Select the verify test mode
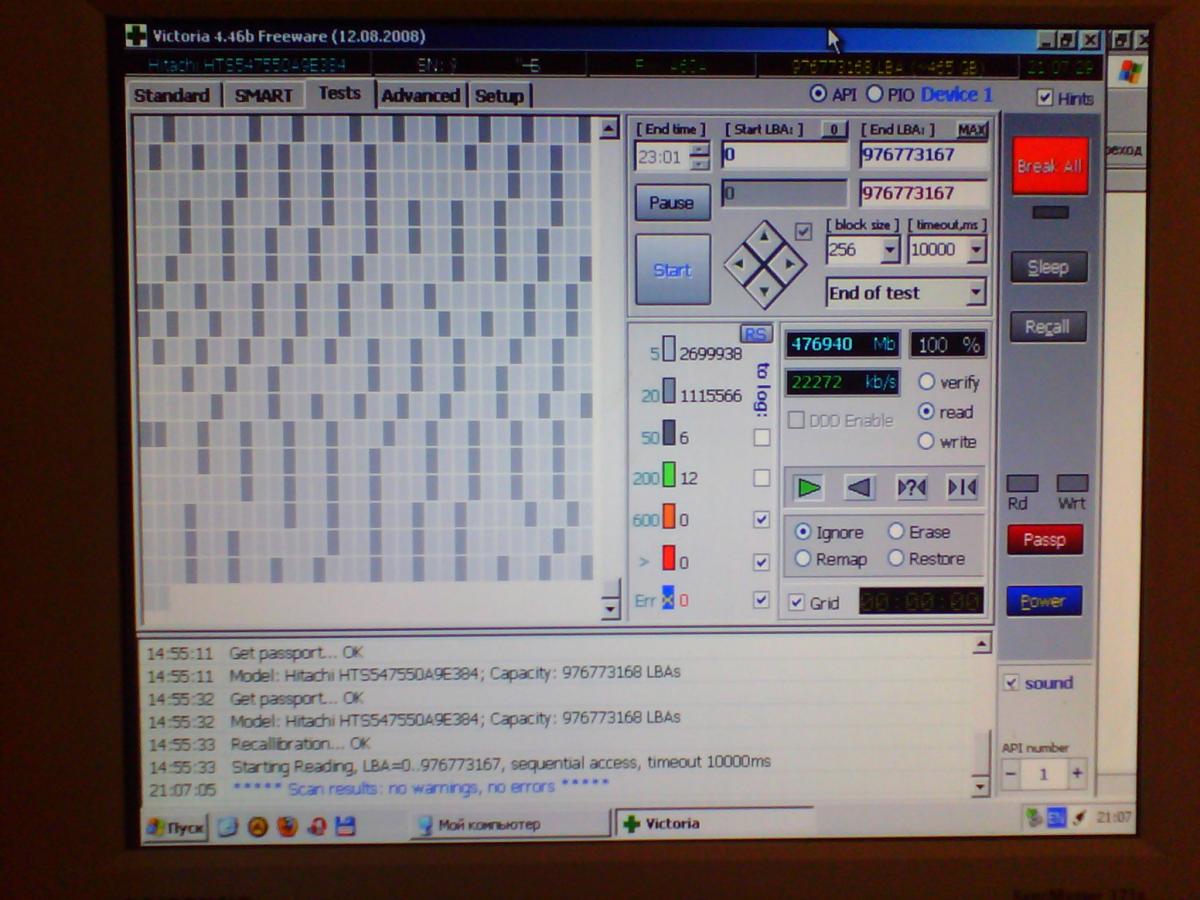The width and height of the screenshot is (1200, 900). click(x=926, y=381)
